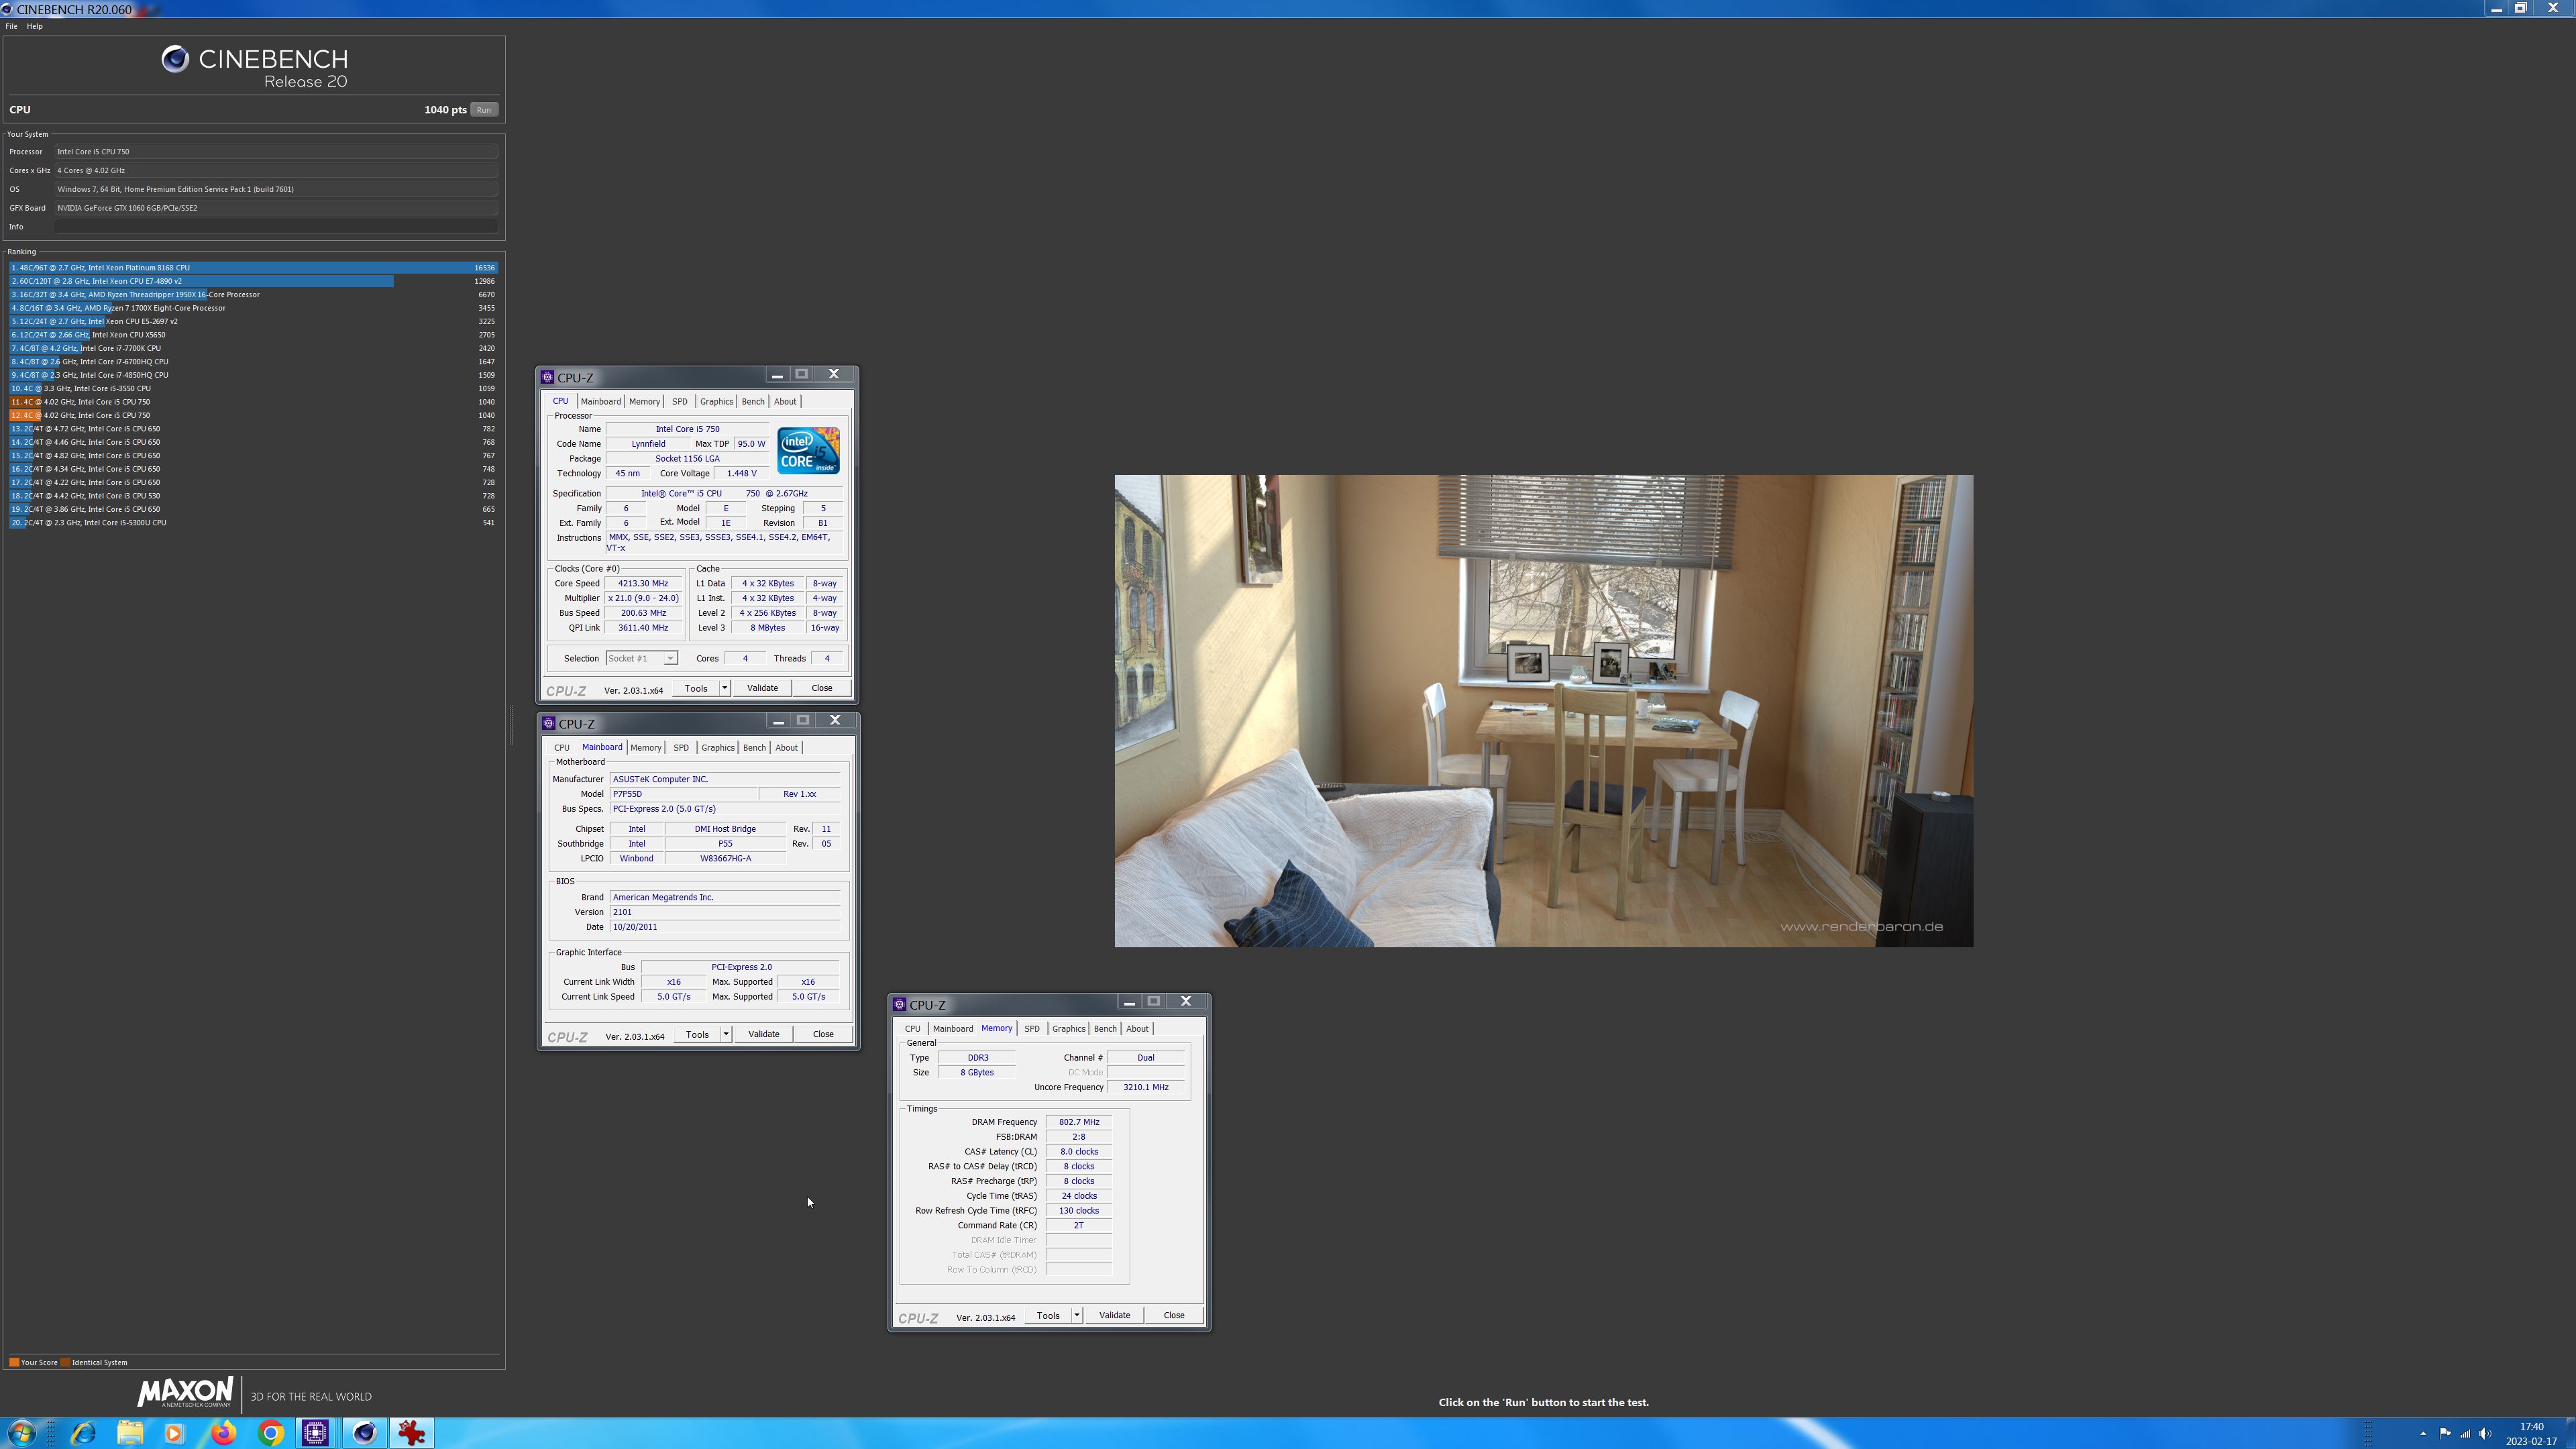
Task: Select Xeon Platinum 8168 ranking row
Action: pos(253,268)
